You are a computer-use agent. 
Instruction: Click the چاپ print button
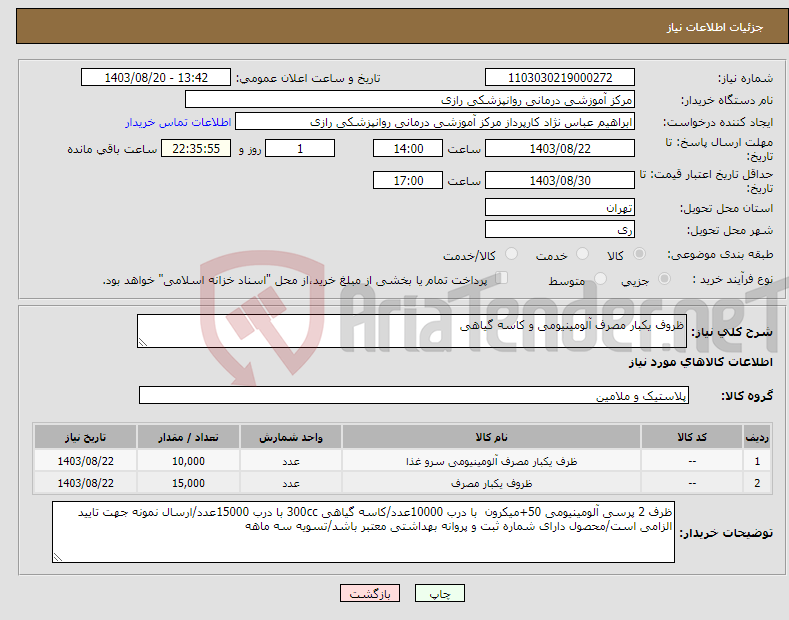coord(440,593)
